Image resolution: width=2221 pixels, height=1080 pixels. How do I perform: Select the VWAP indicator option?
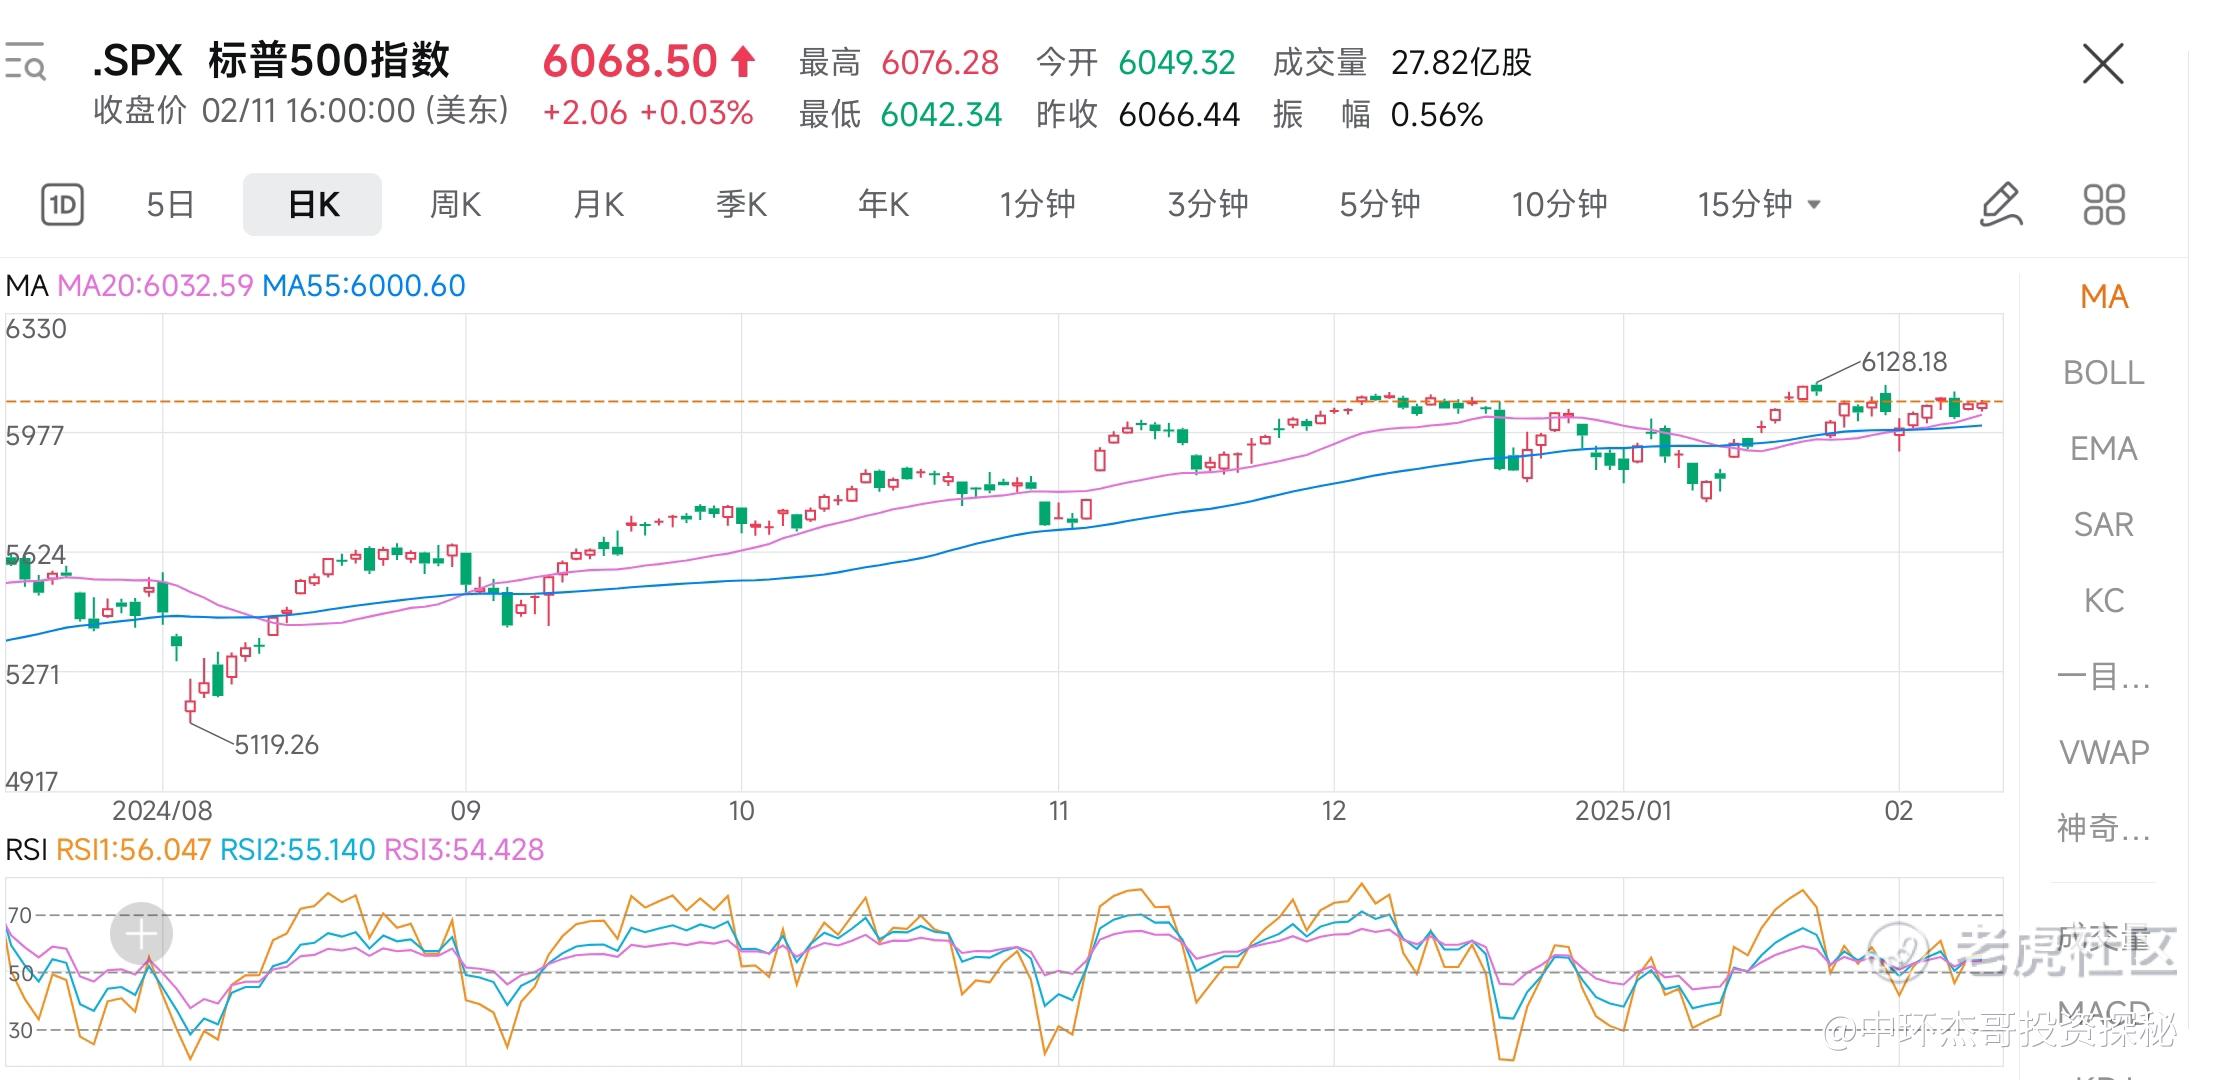click(x=2103, y=752)
